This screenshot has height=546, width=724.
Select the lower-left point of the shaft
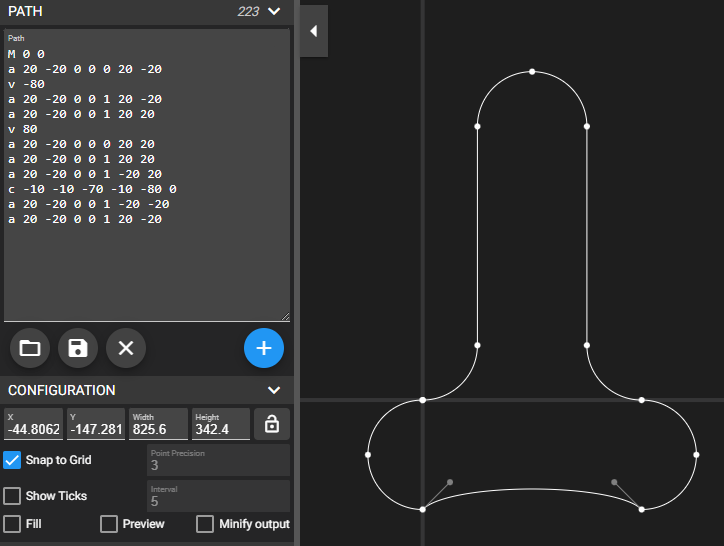(x=477, y=345)
